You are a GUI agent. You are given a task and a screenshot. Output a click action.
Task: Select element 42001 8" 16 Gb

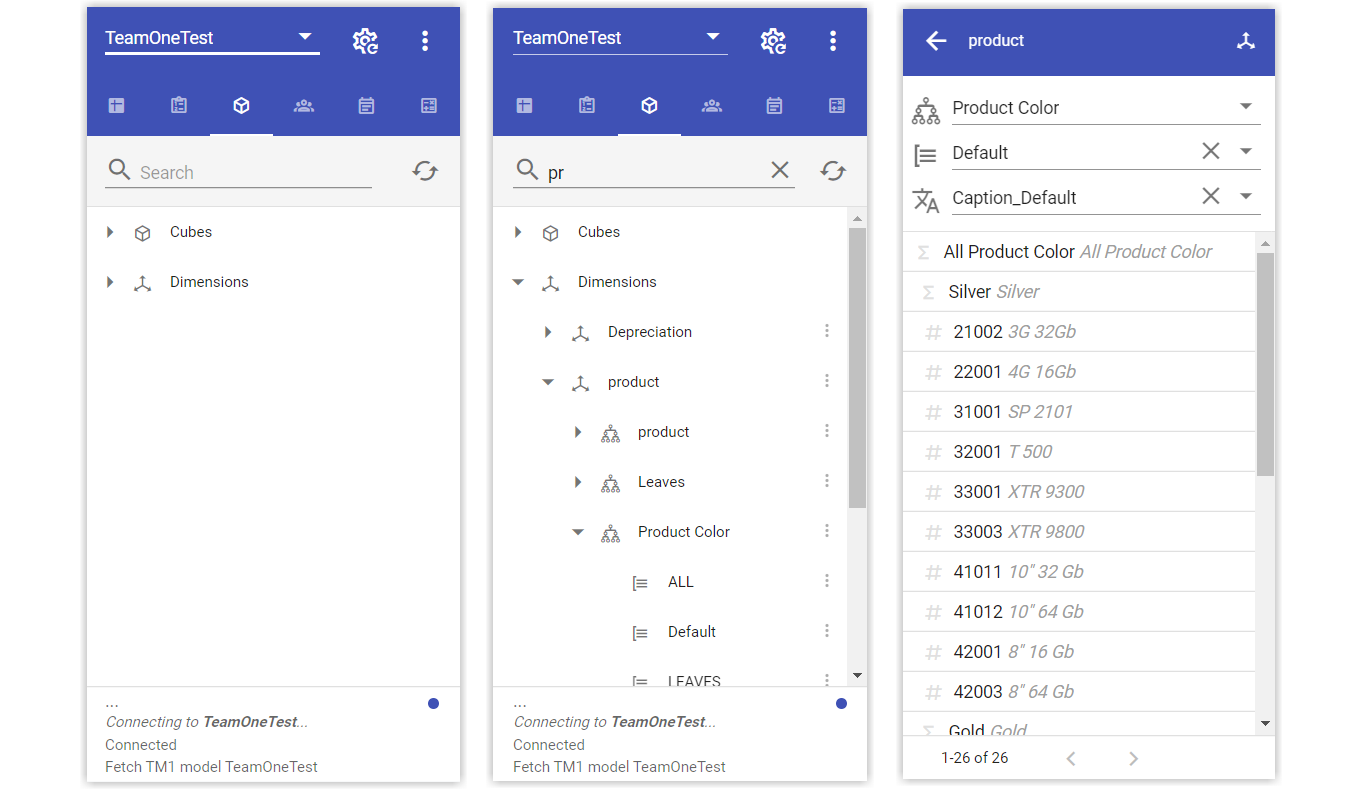click(1079, 652)
